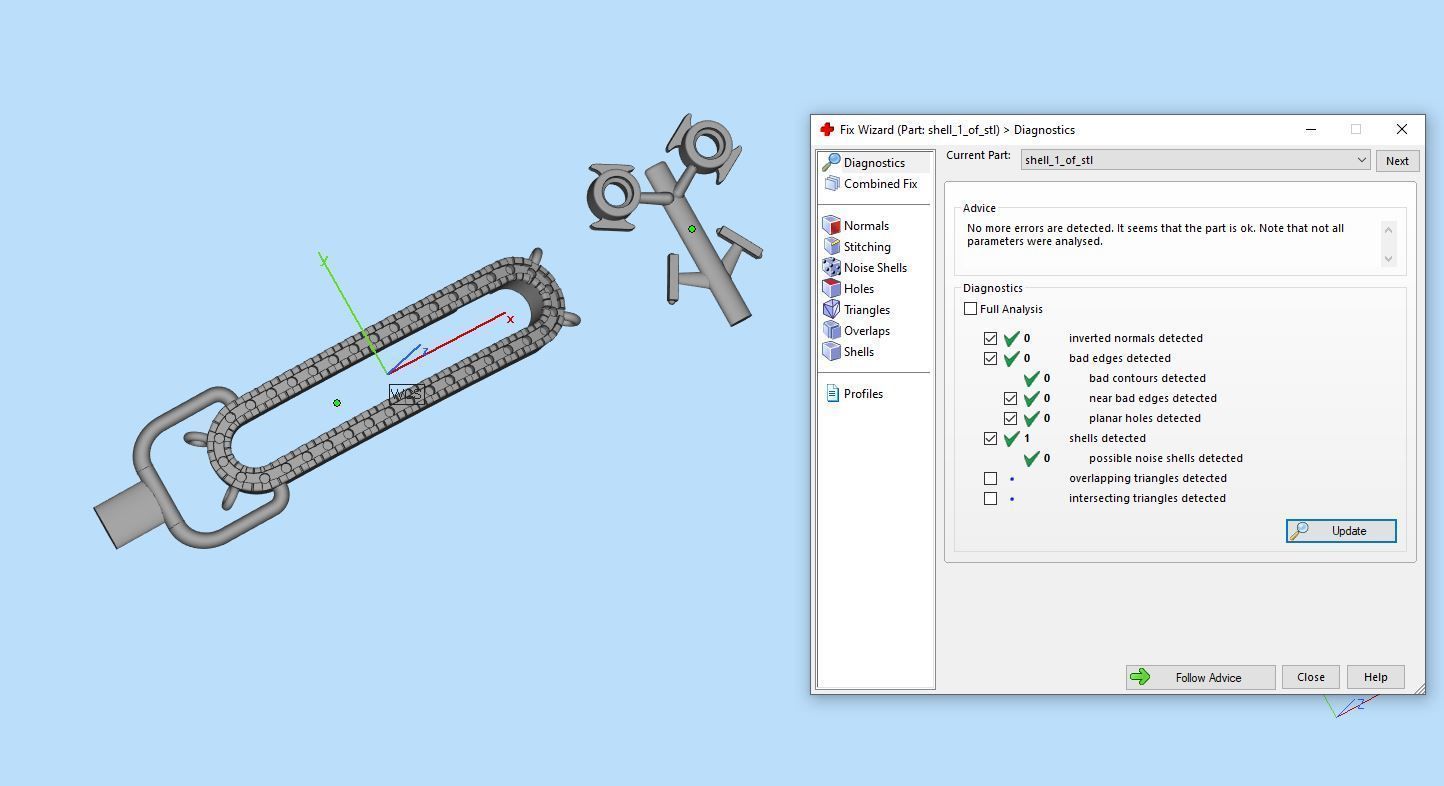Click the Next part button
The image size is (1444, 786).
1397,161
